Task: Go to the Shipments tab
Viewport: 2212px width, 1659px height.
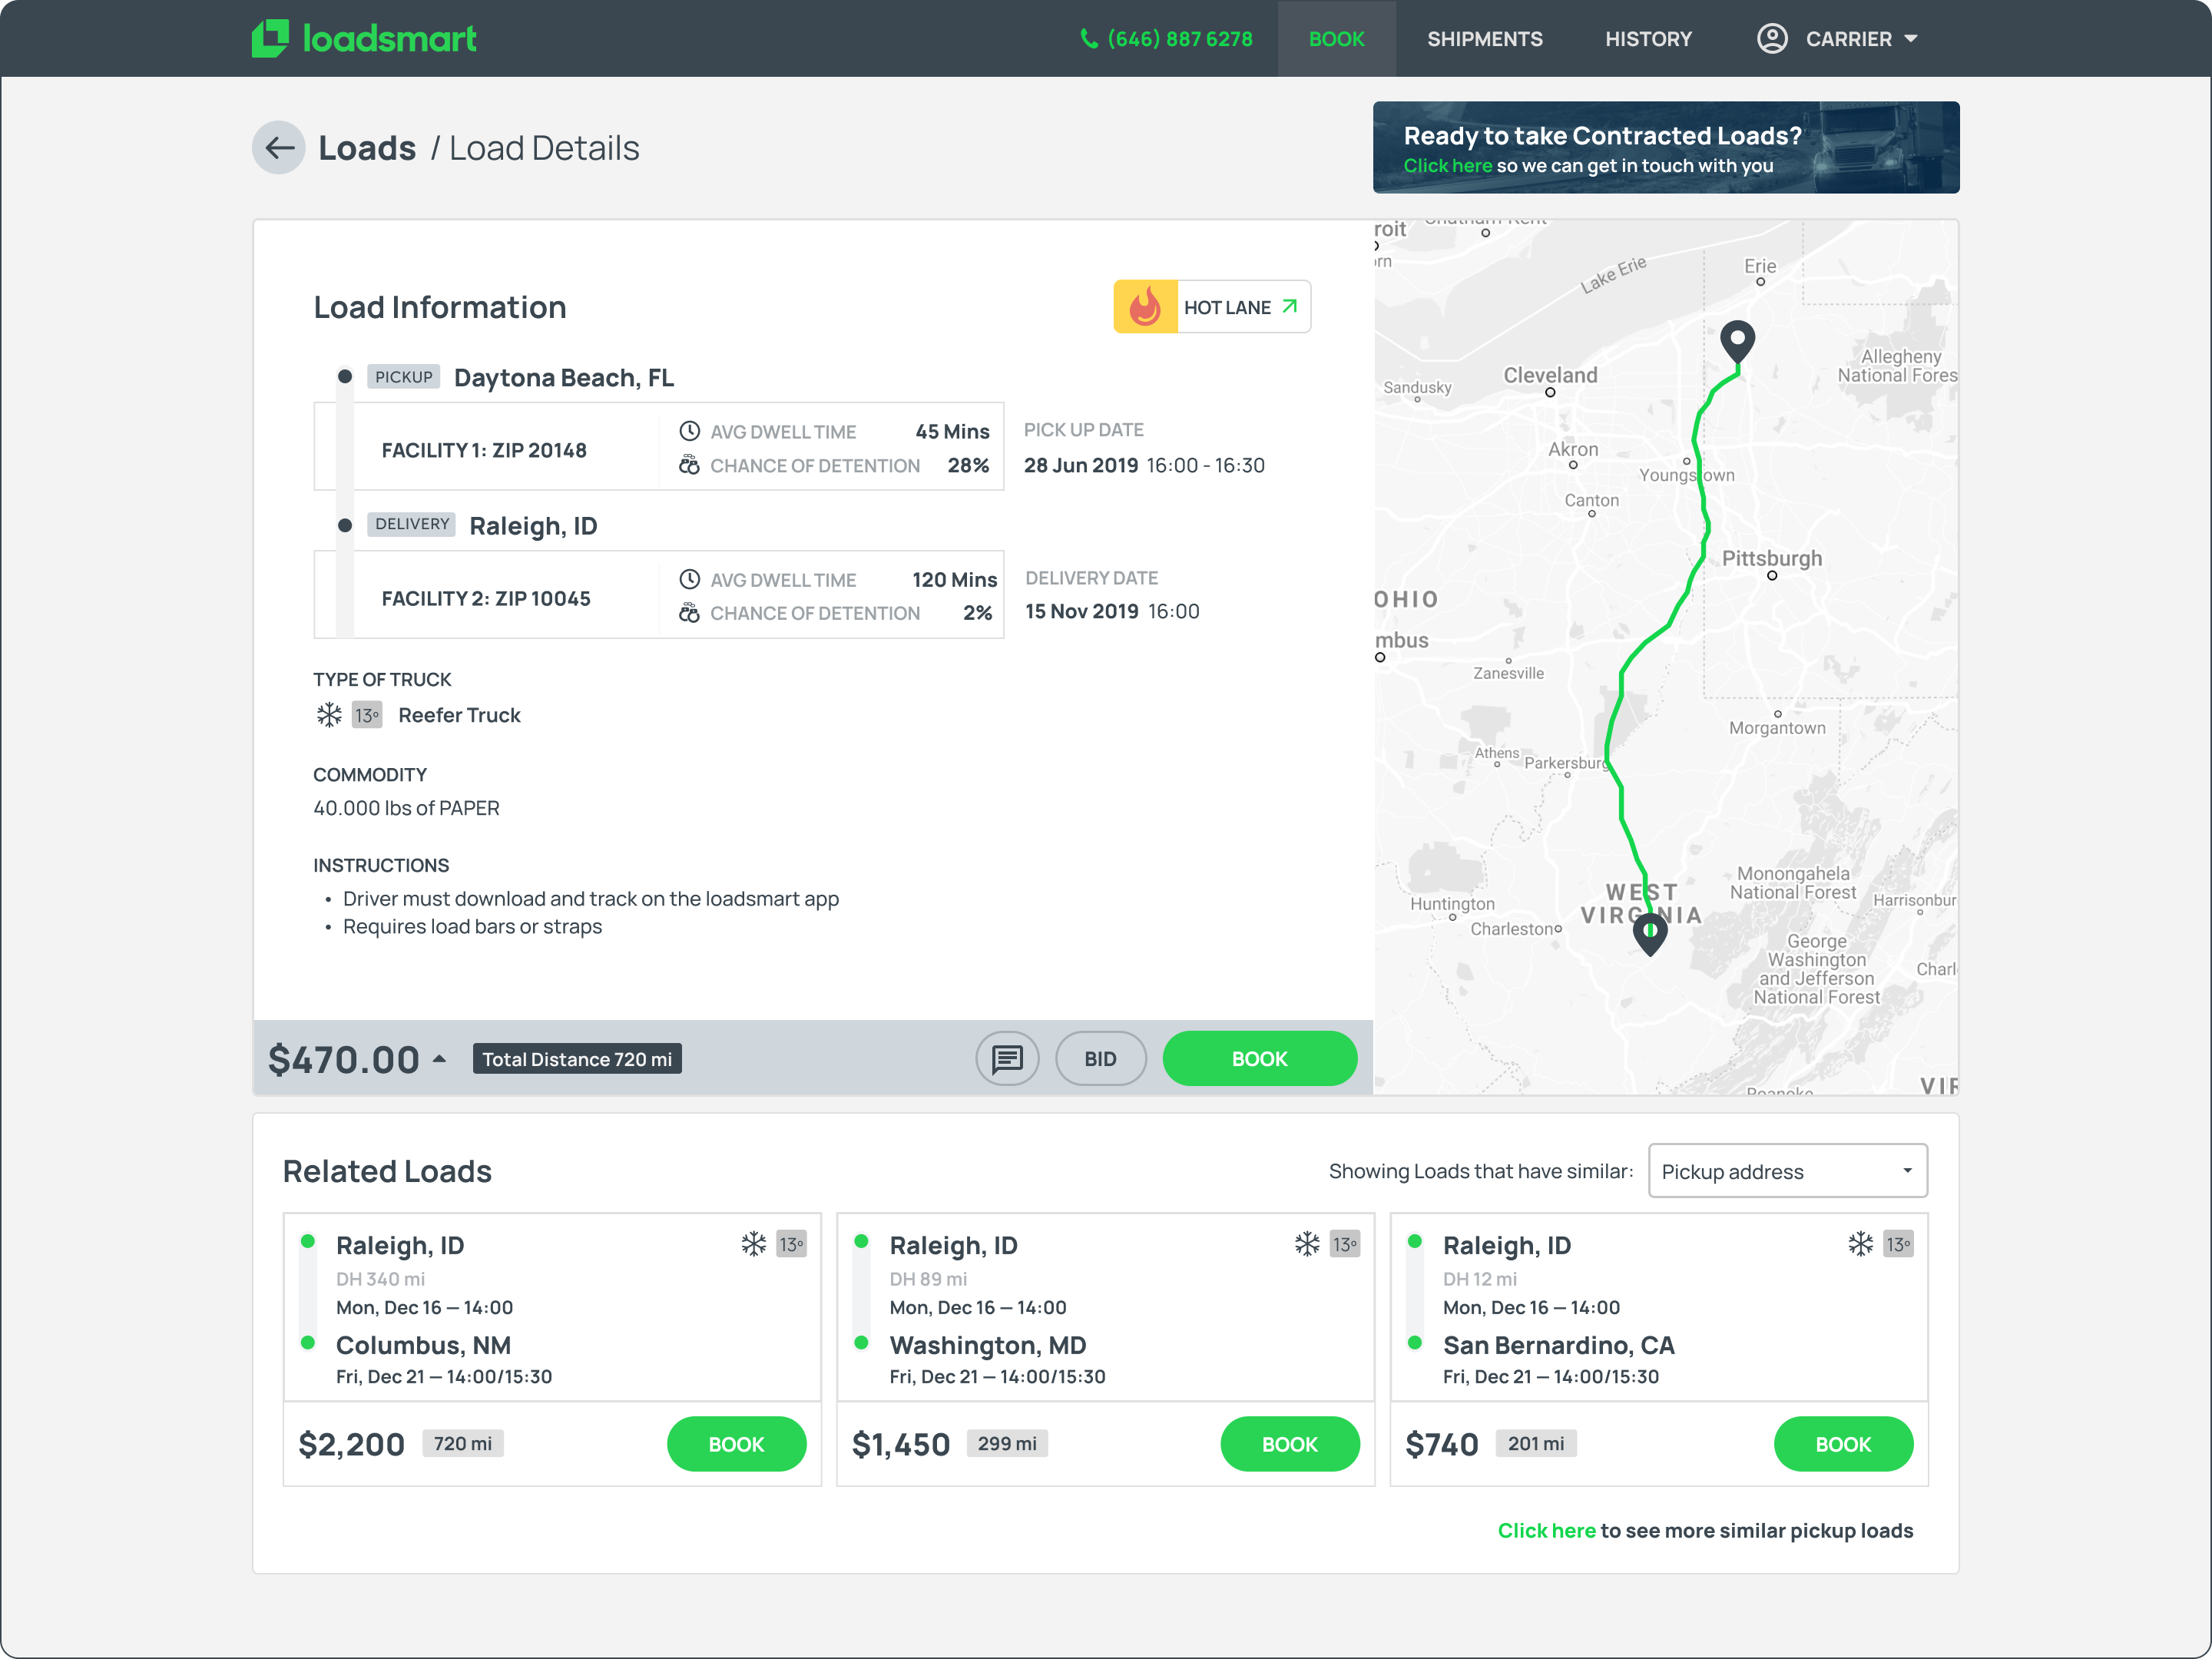Action: click(1484, 39)
